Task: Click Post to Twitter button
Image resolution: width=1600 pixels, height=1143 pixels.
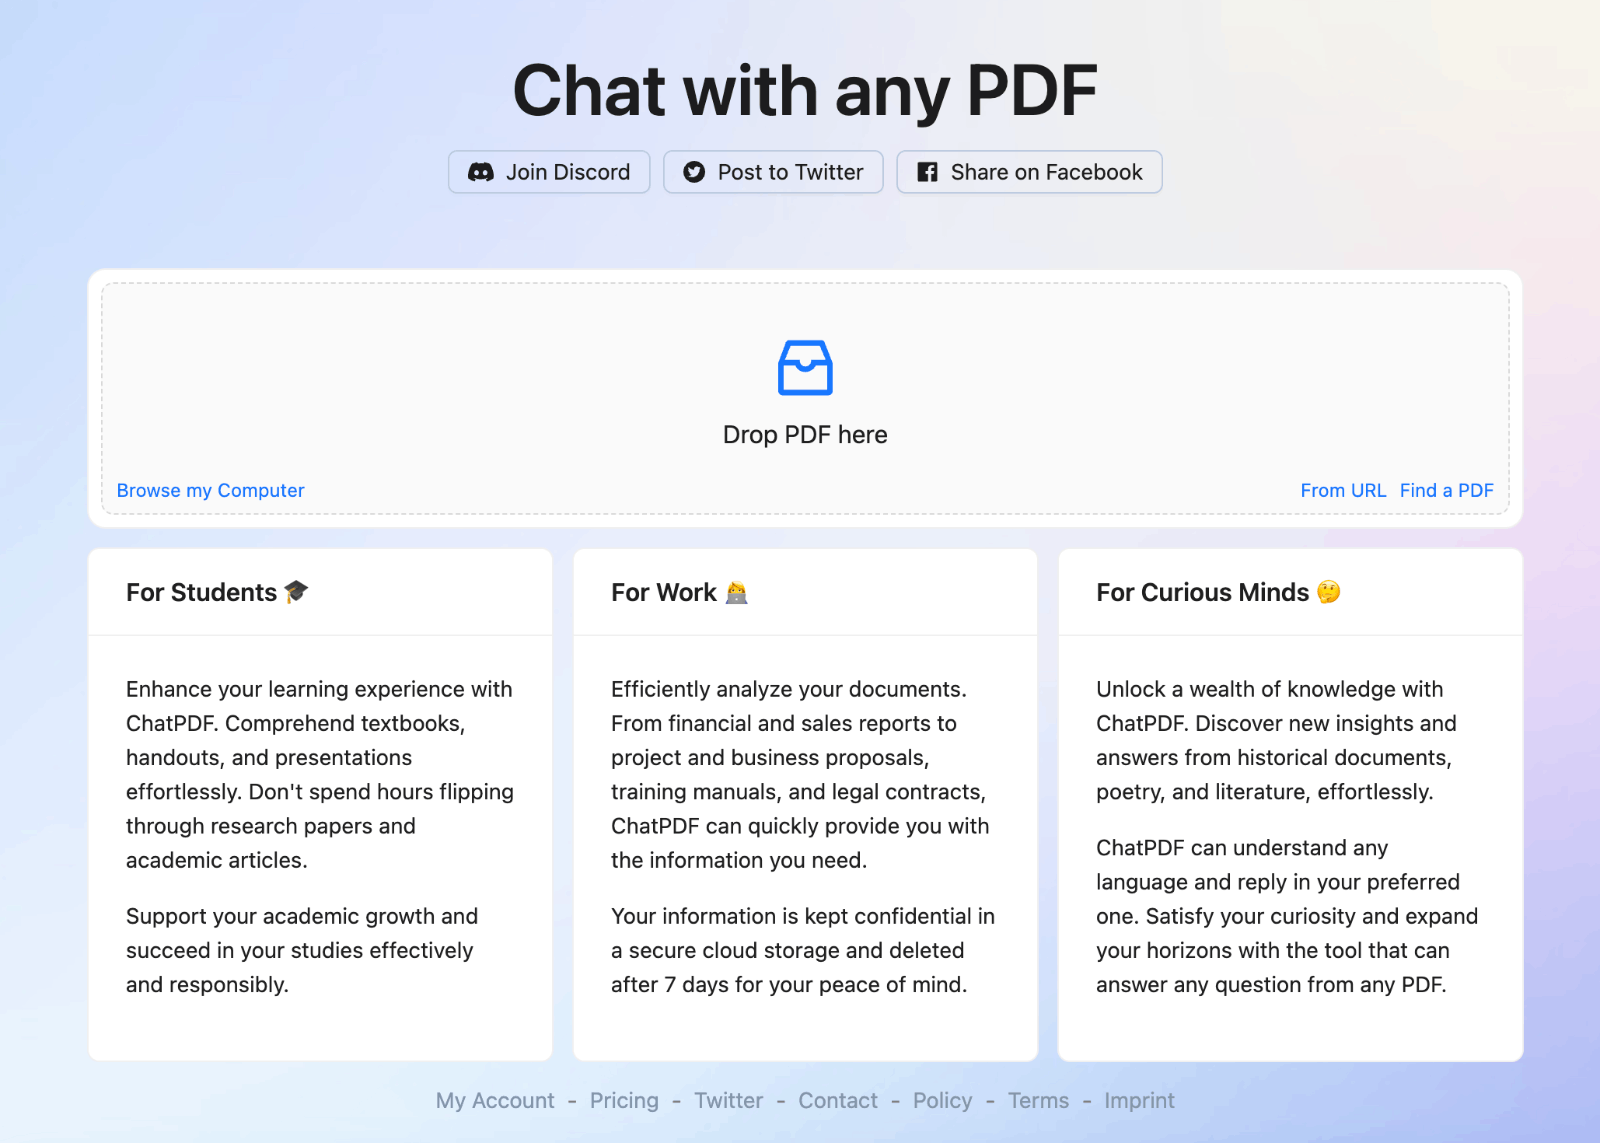Action: tap(773, 172)
